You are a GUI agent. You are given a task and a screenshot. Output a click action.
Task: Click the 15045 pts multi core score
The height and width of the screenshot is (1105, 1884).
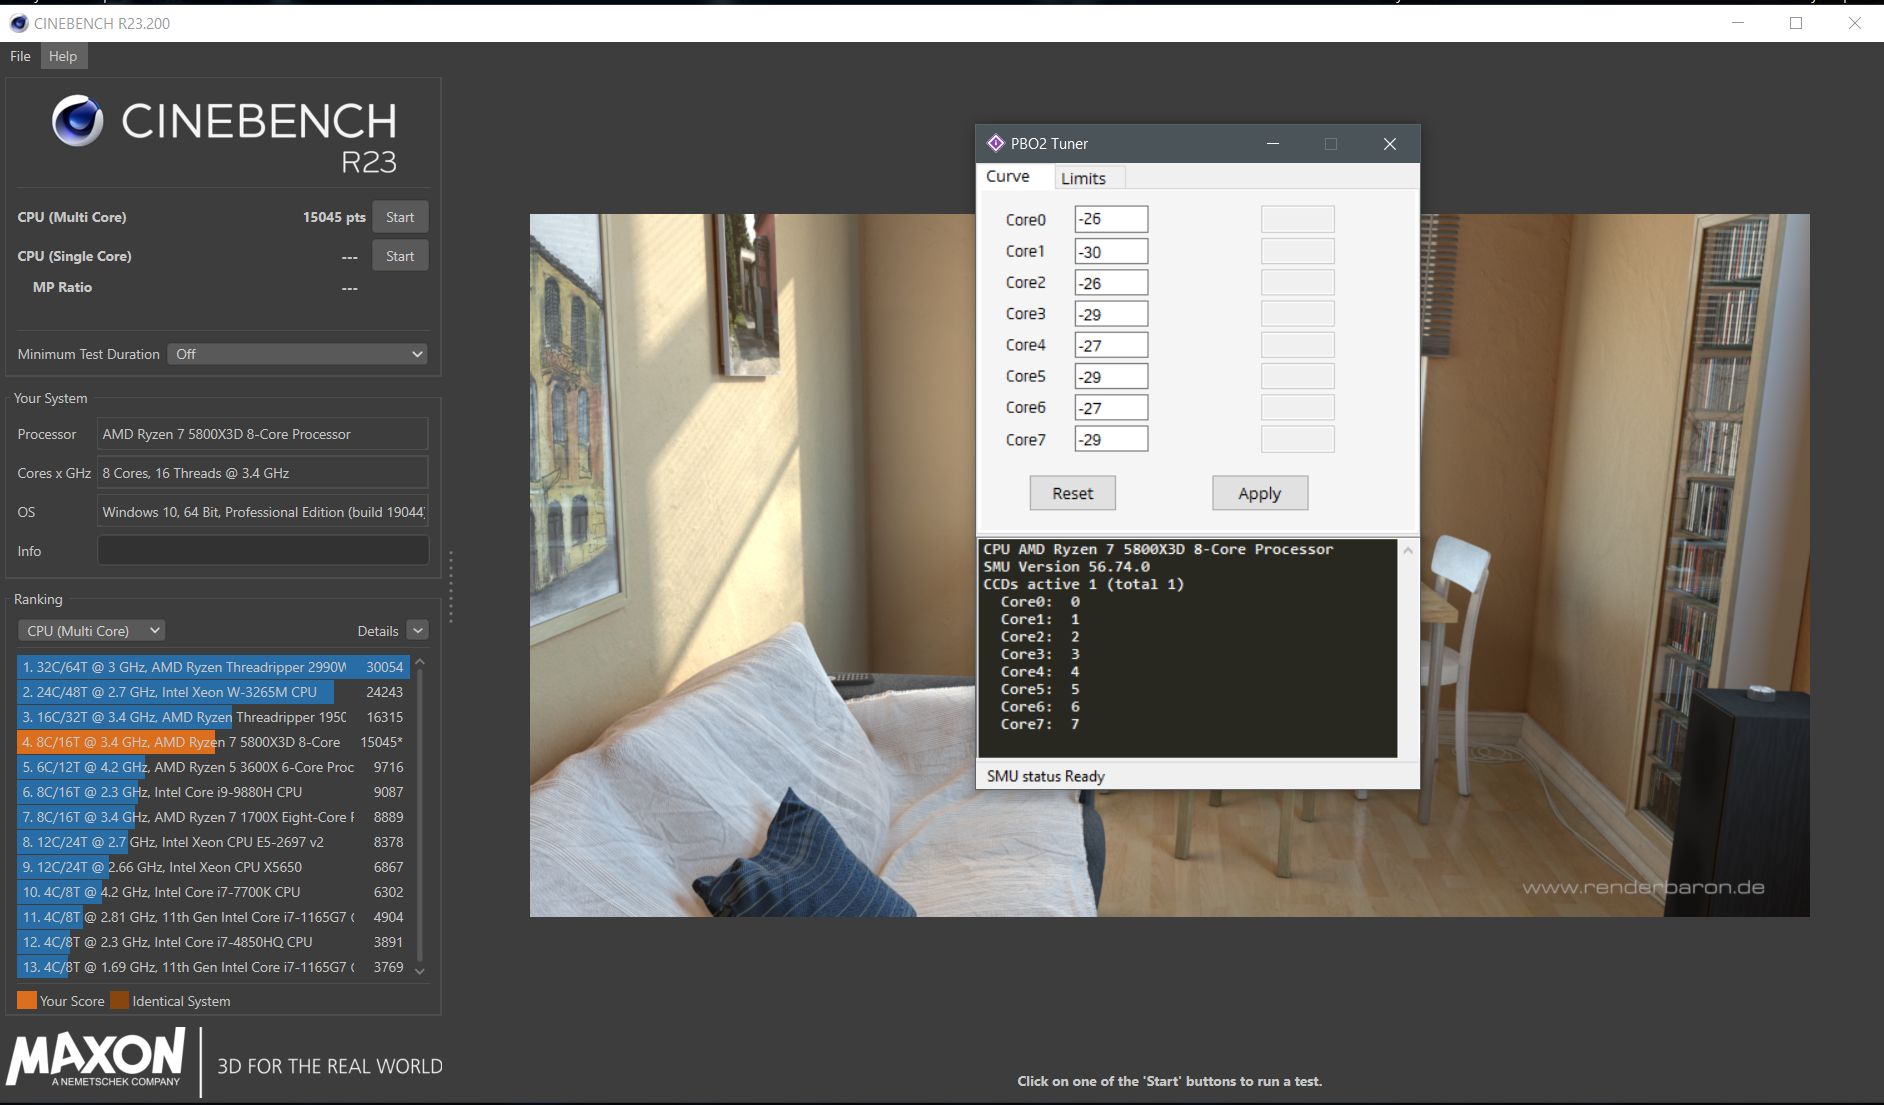click(x=334, y=217)
